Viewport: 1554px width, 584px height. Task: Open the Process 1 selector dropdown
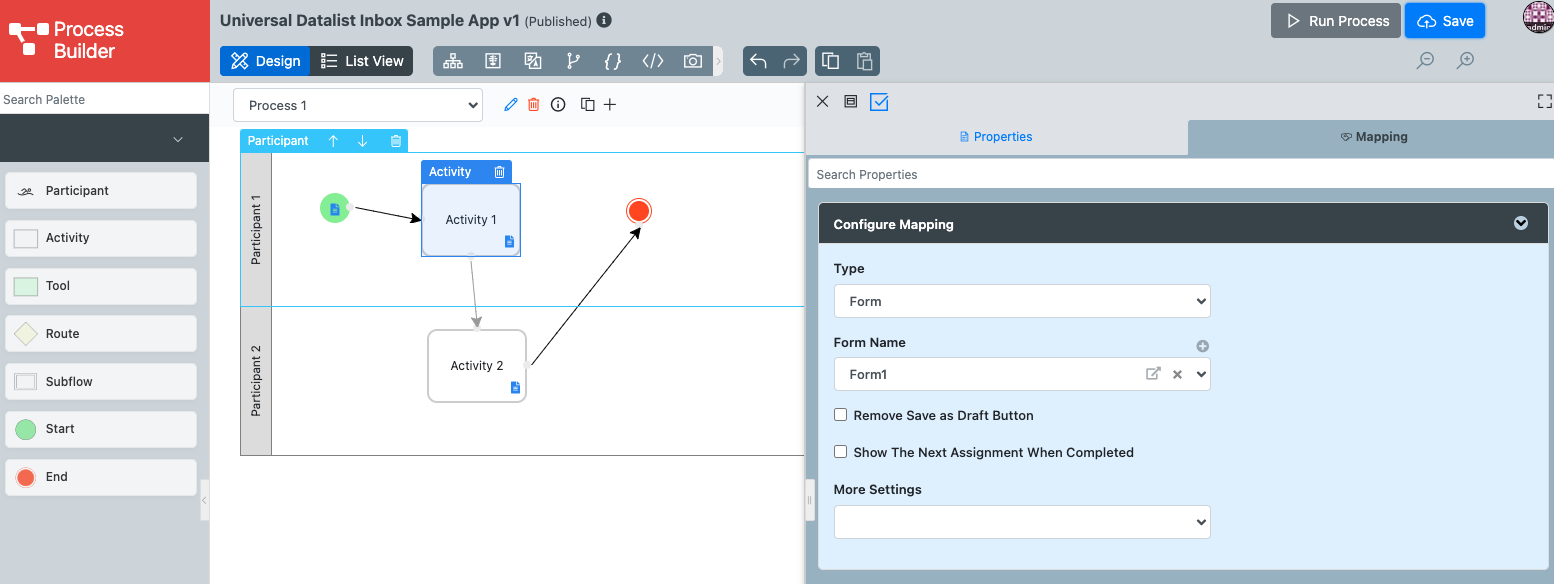(358, 105)
